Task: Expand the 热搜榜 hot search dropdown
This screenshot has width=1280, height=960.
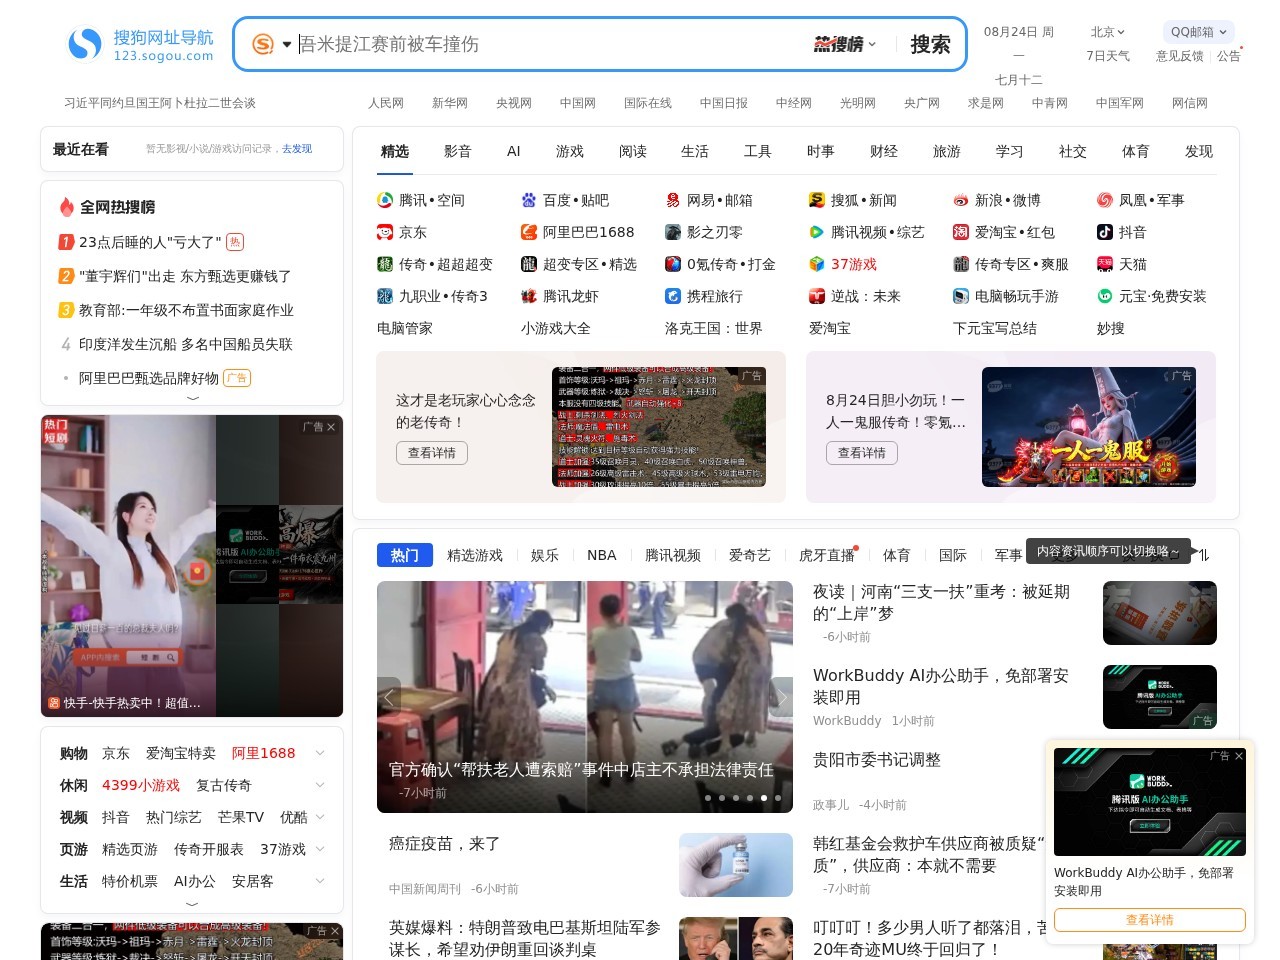Action: pos(845,44)
